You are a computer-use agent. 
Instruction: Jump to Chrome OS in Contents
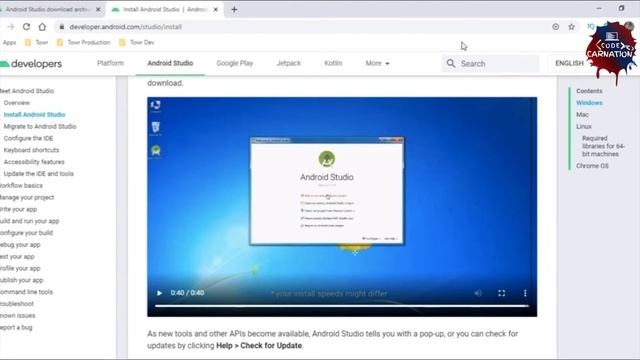(x=592, y=166)
